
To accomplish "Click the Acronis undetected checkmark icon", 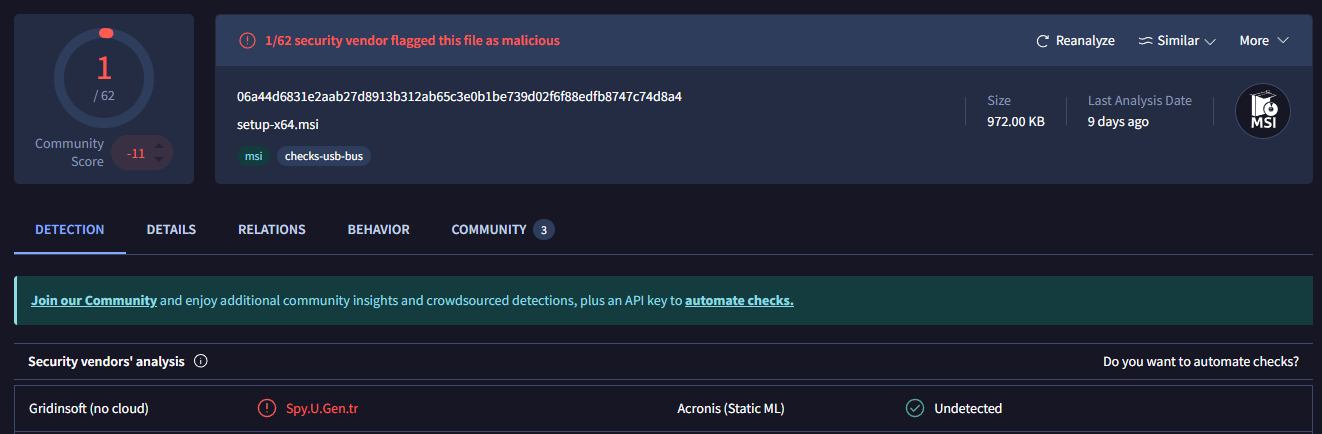I will tap(914, 408).
